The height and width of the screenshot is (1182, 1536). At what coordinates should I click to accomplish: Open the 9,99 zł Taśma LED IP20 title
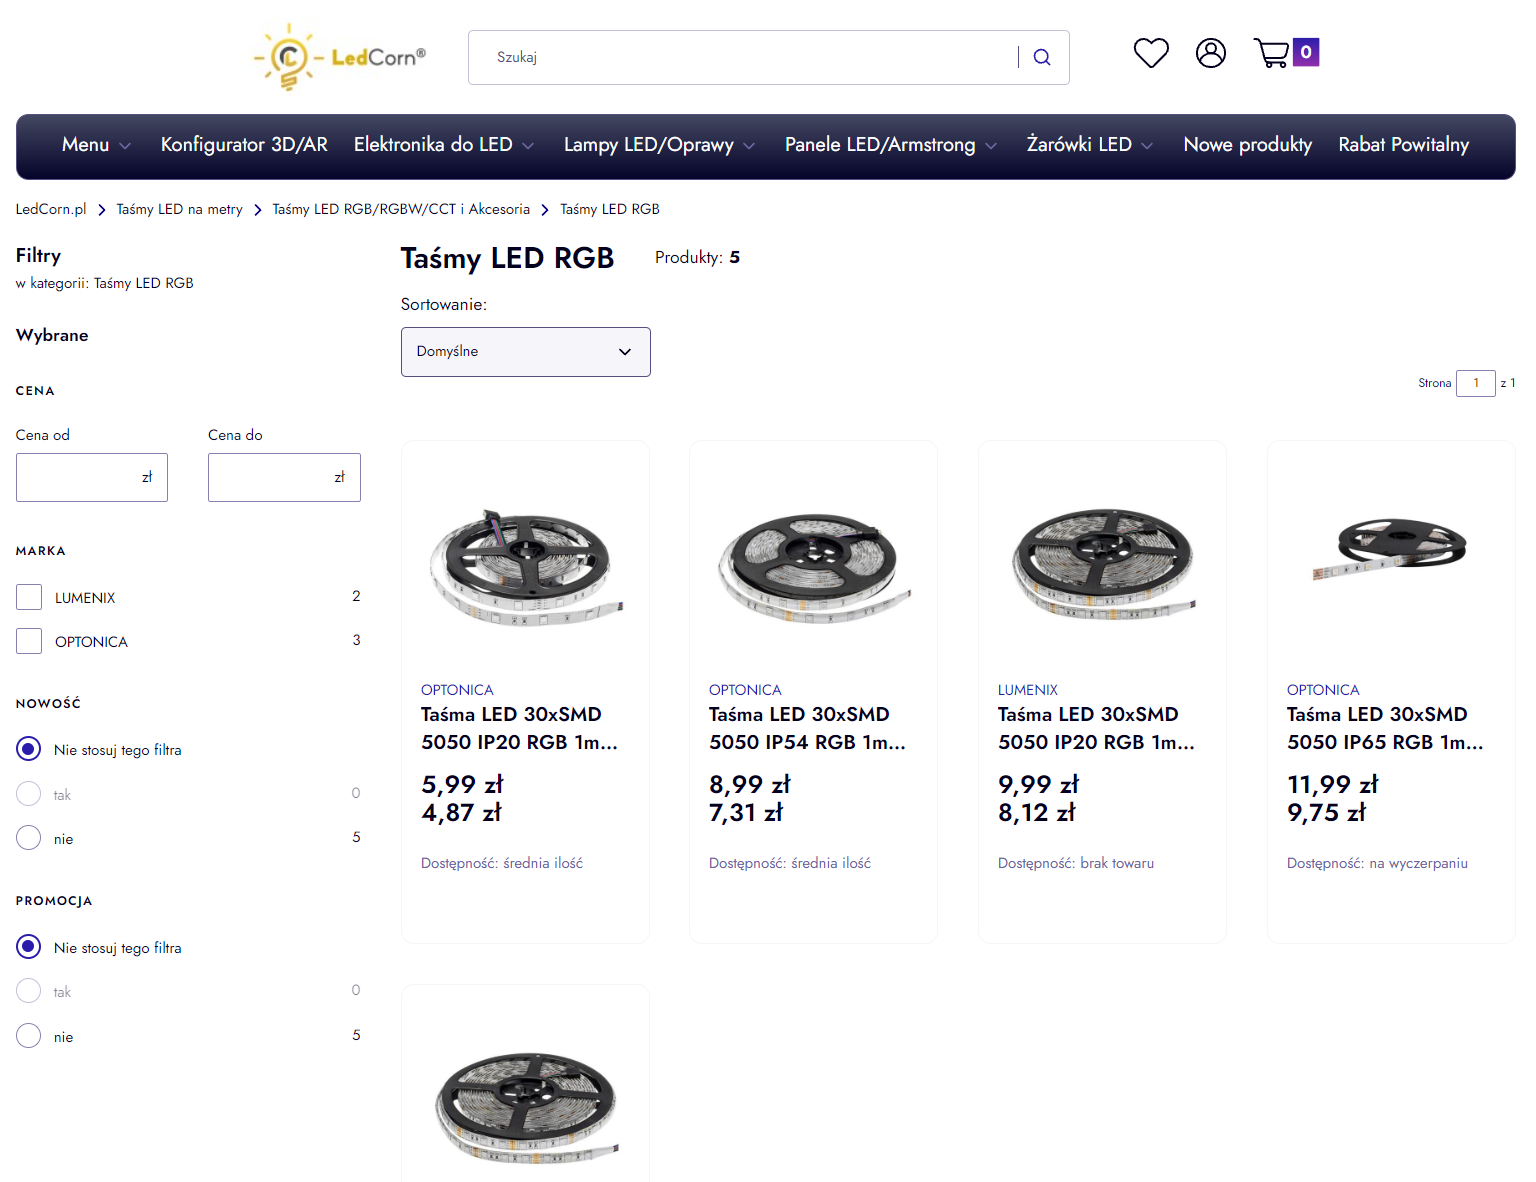1096,728
